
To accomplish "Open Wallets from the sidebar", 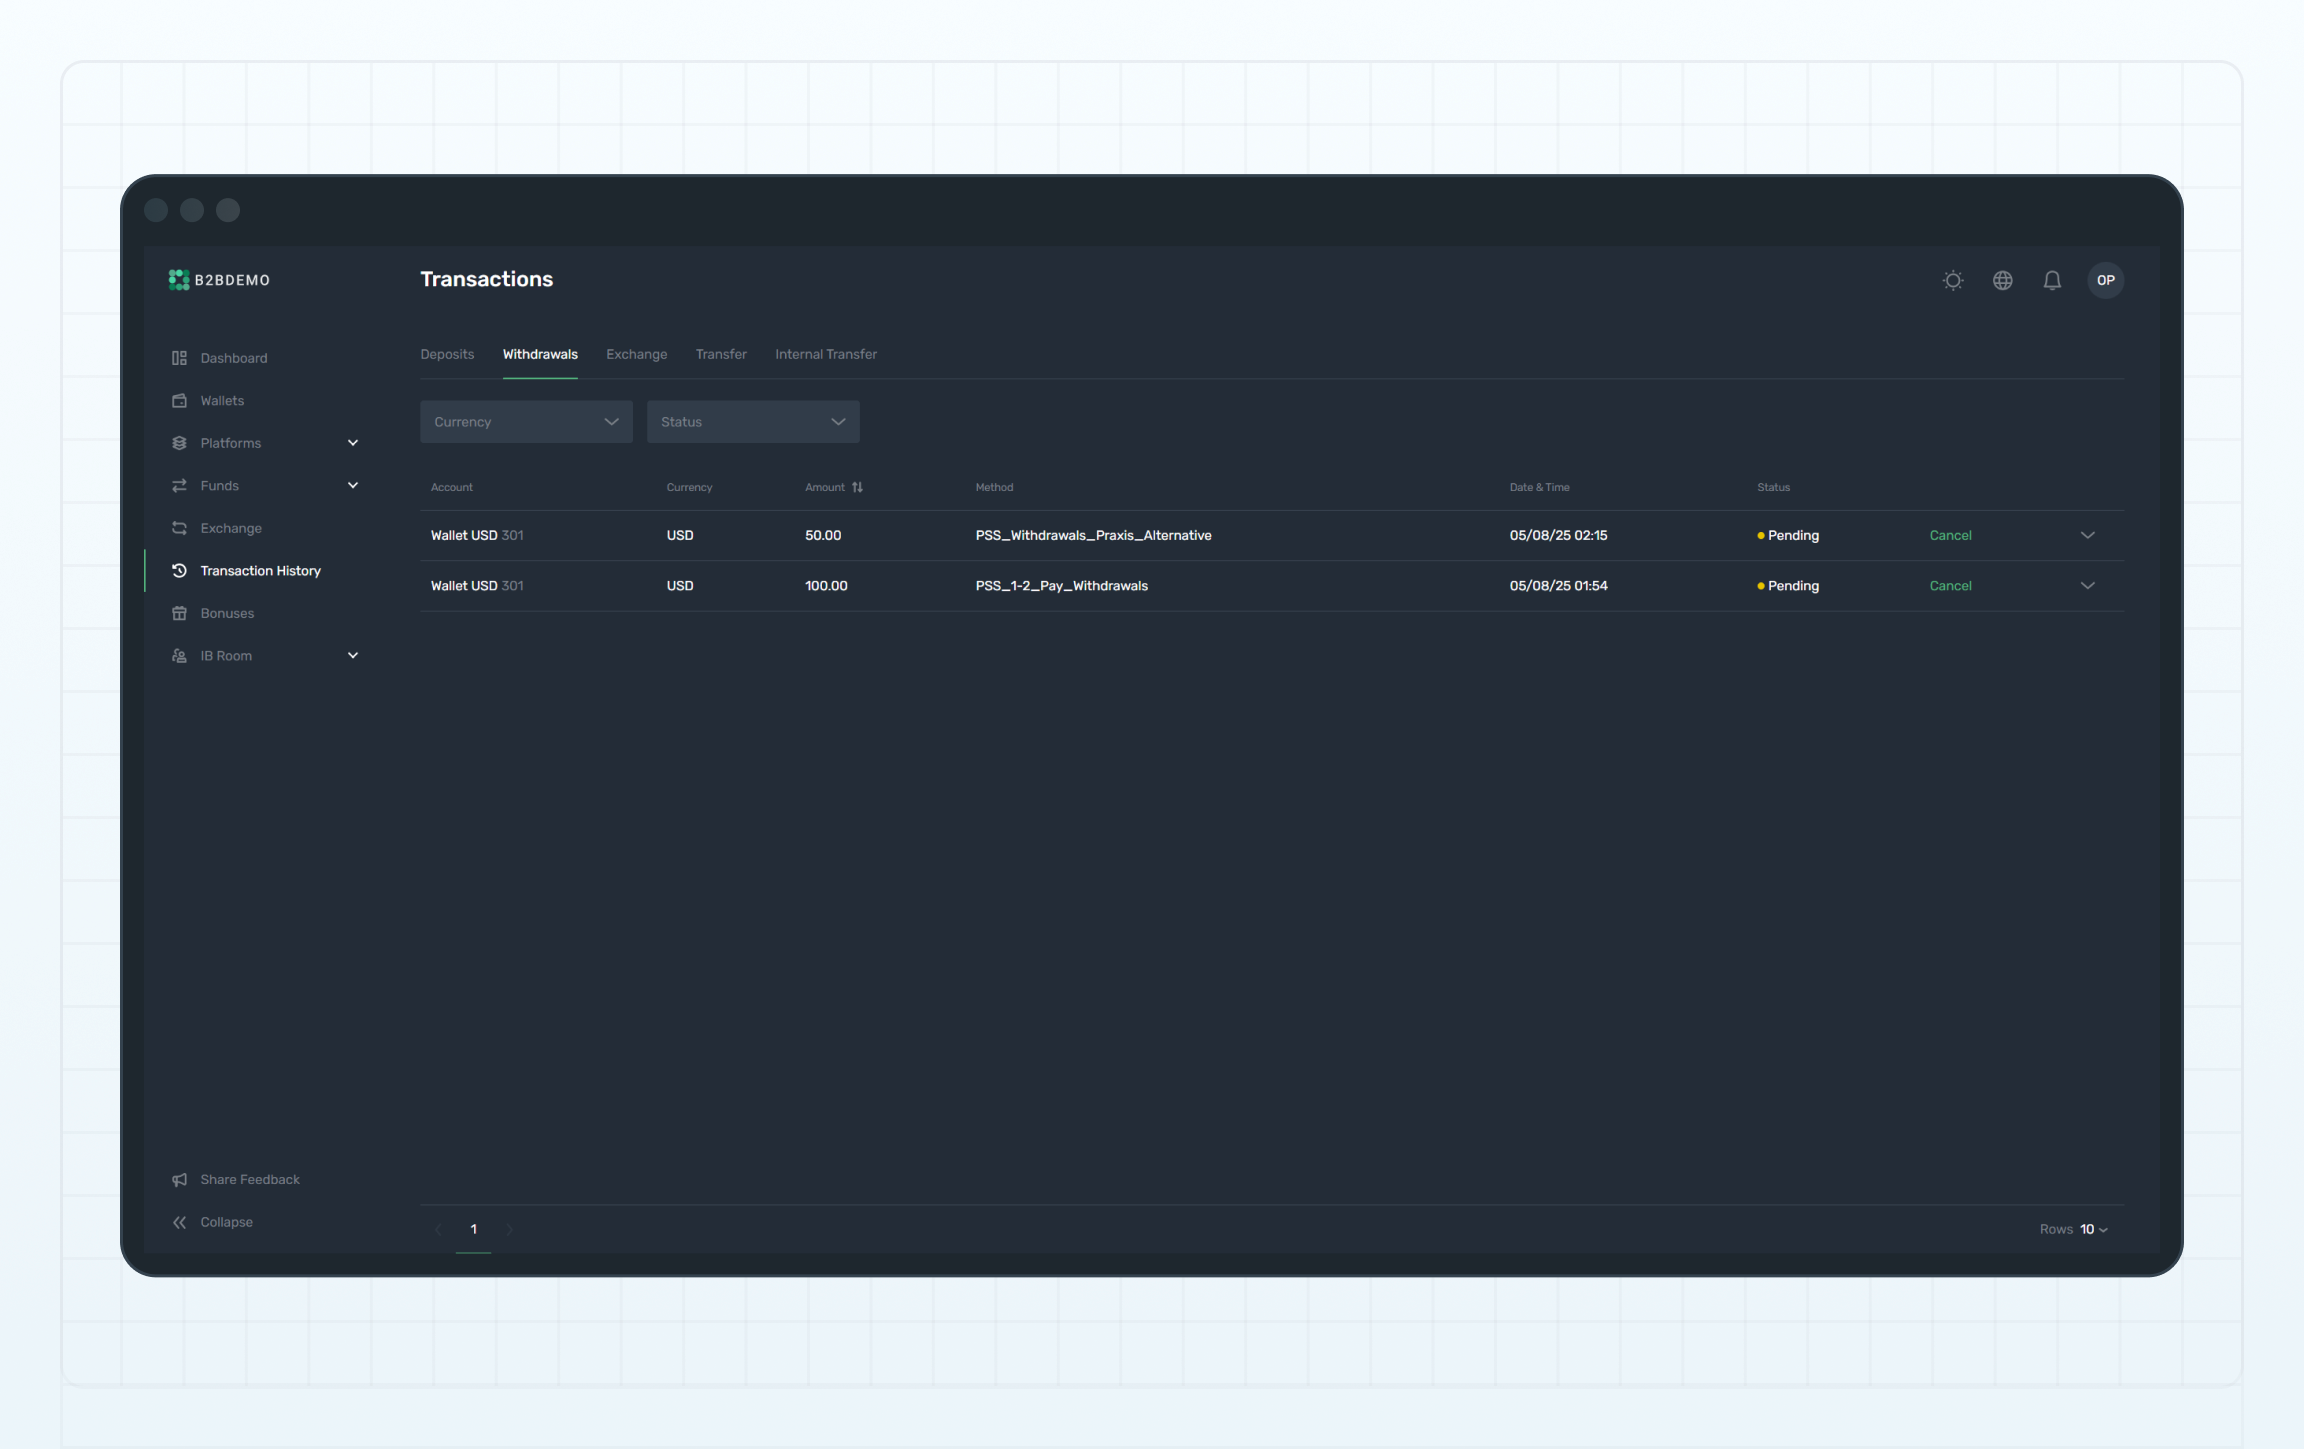I will point(221,400).
